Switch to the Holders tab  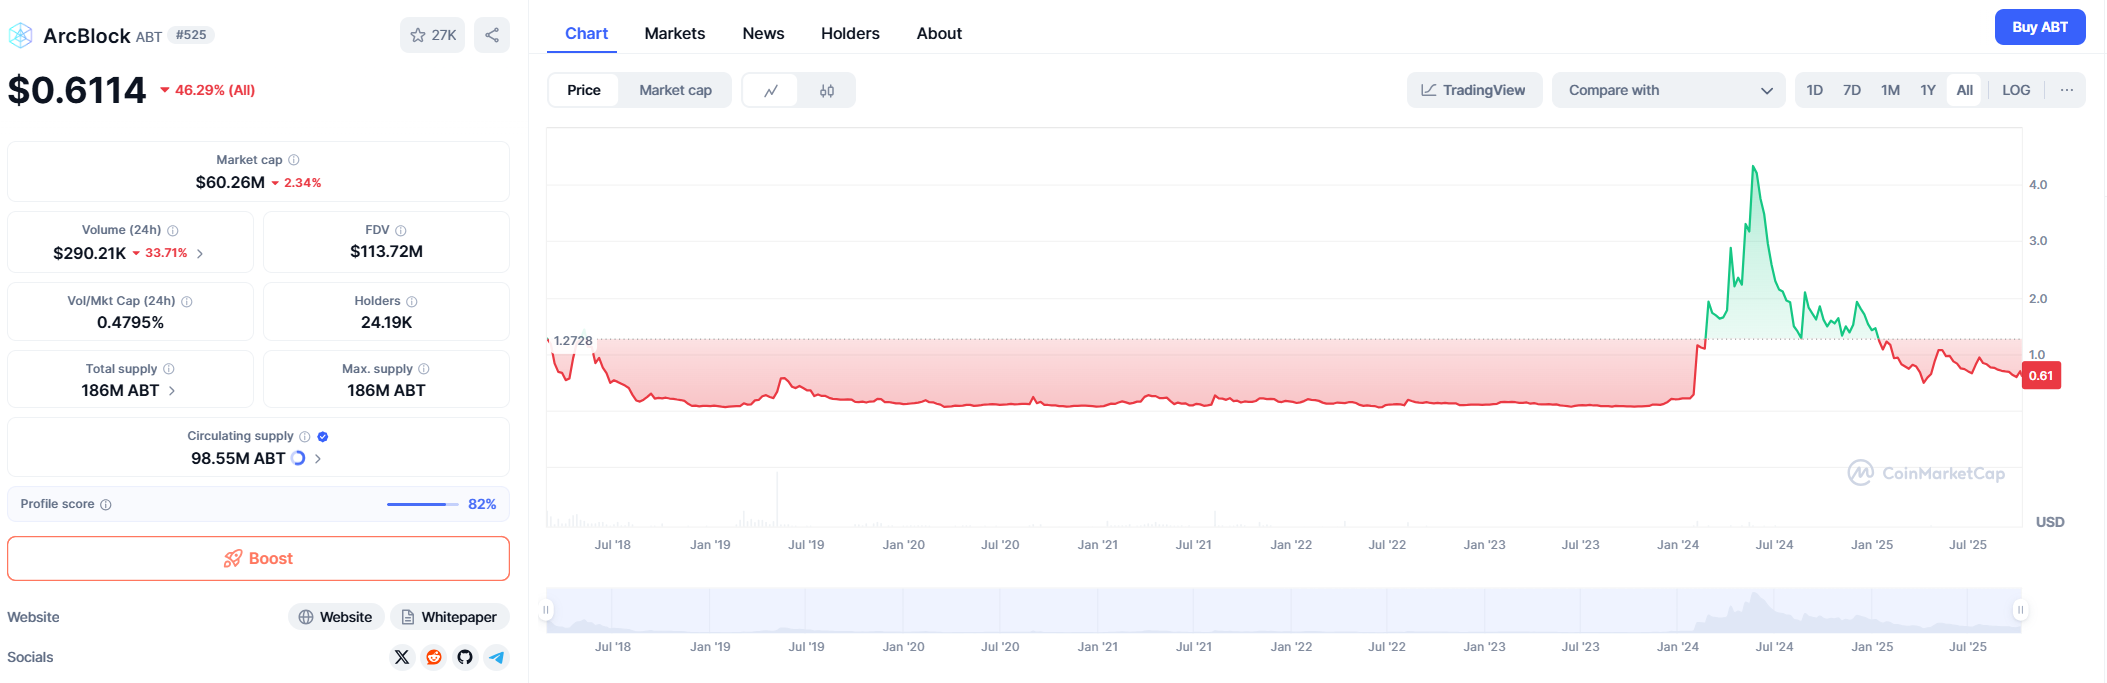(850, 33)
